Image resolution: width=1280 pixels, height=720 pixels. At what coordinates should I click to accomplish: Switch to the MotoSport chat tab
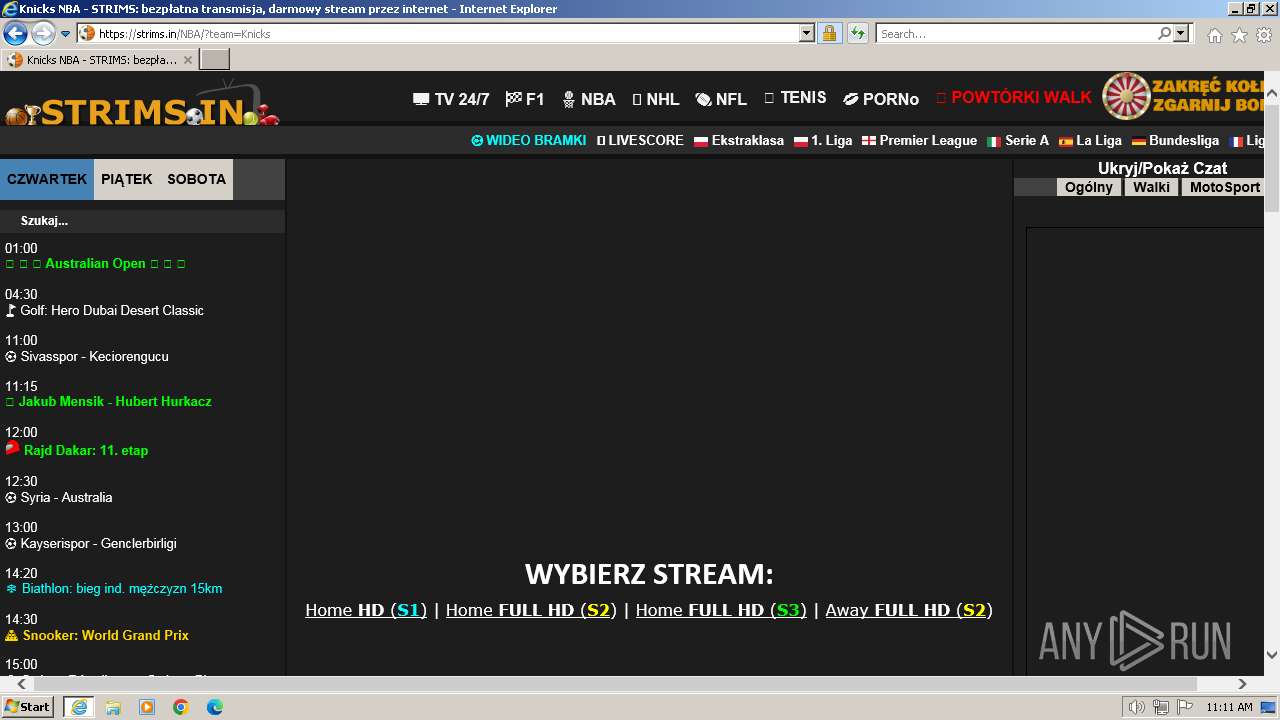1225,187
